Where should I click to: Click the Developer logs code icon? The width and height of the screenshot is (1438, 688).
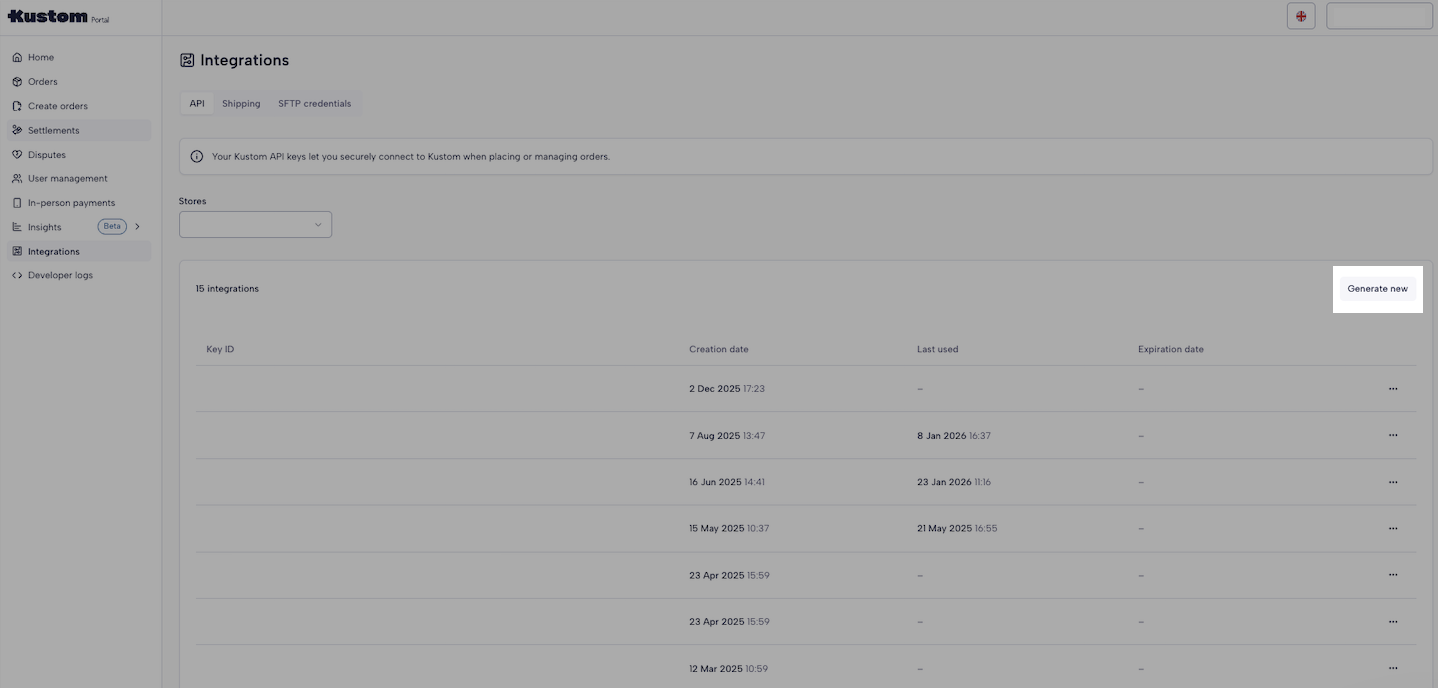(17, 275)
